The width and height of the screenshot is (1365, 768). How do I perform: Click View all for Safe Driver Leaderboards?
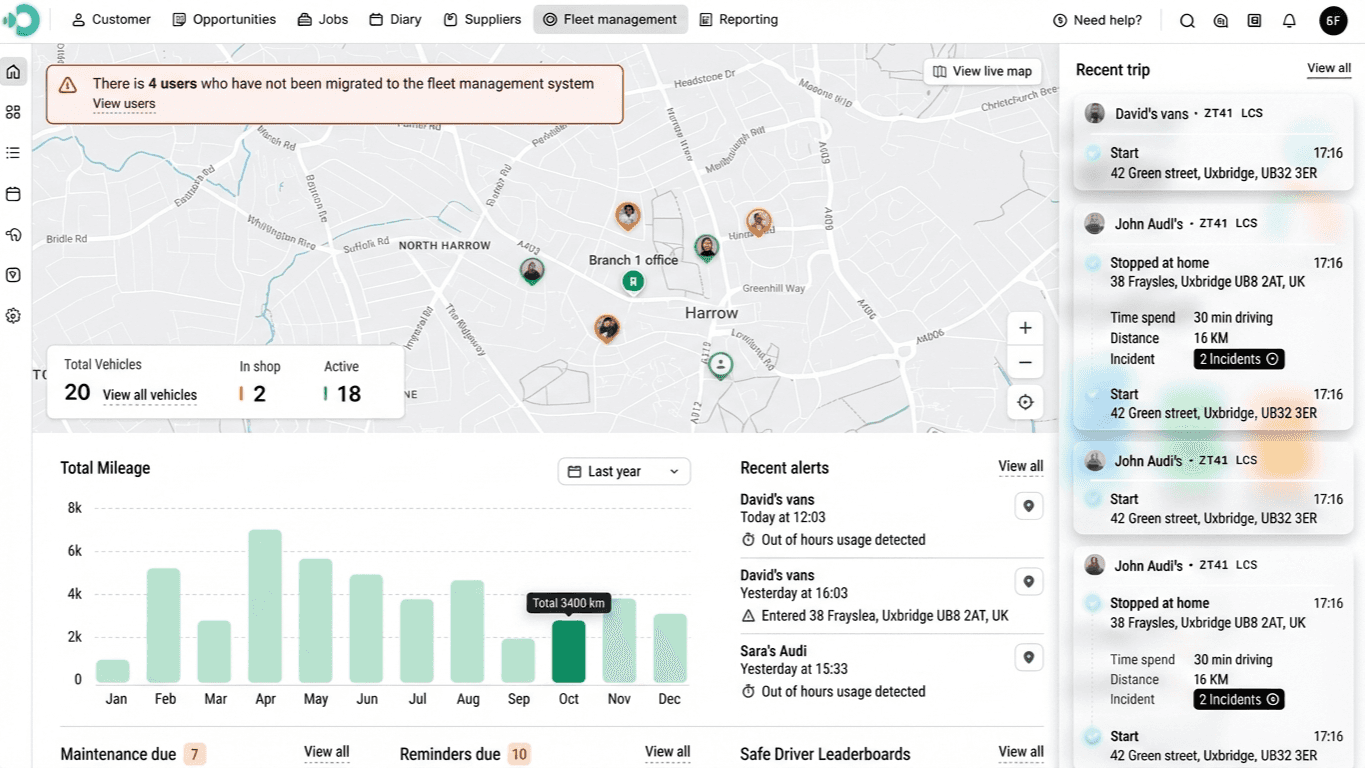tap(1021, 752)
